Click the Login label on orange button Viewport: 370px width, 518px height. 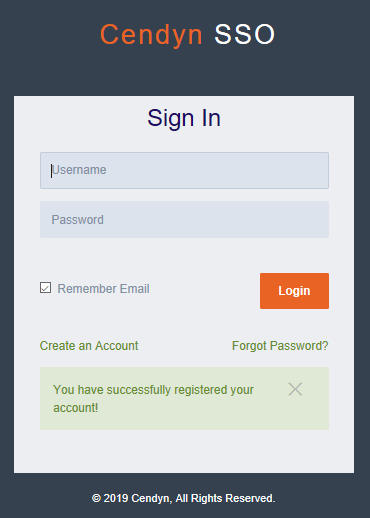(x=294, y=291)
